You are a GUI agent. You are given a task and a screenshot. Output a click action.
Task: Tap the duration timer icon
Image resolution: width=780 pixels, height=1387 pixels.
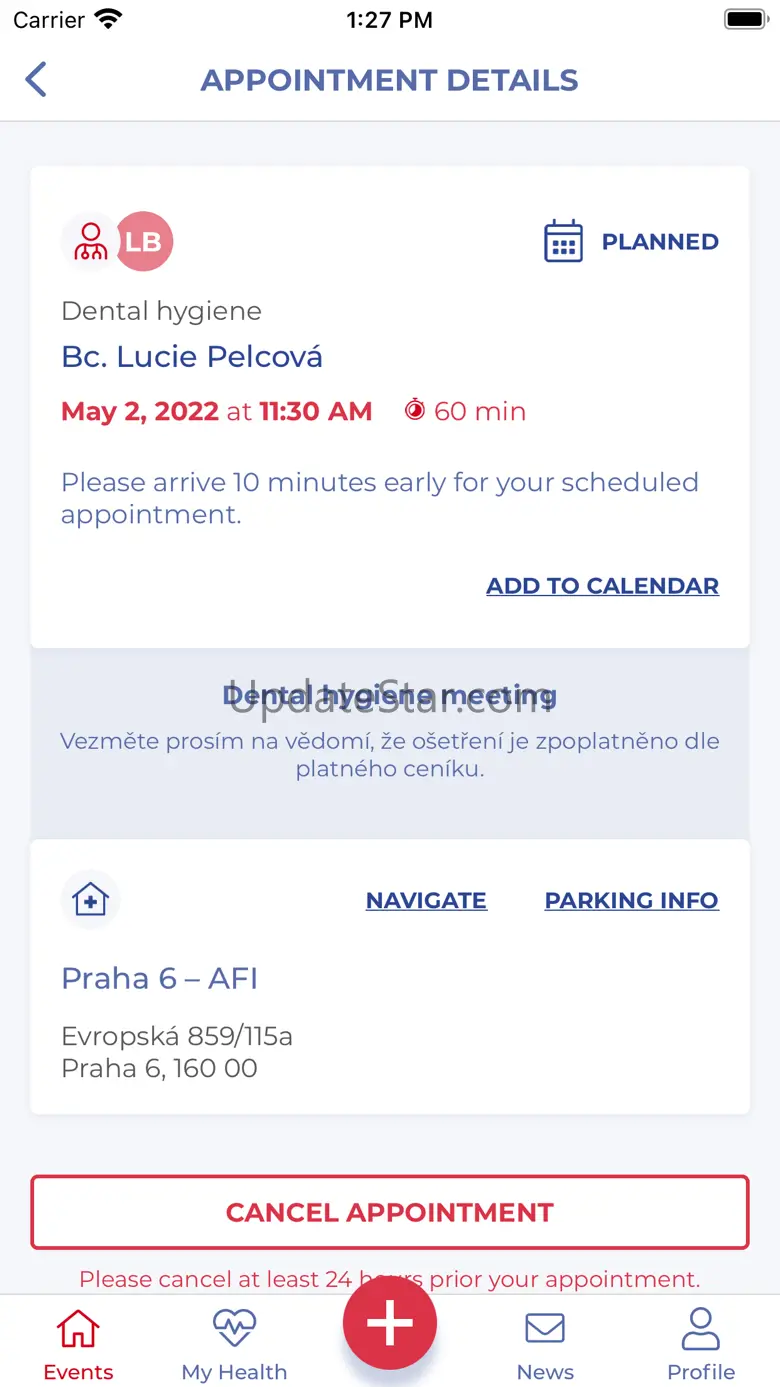click(x=414, y=410)
